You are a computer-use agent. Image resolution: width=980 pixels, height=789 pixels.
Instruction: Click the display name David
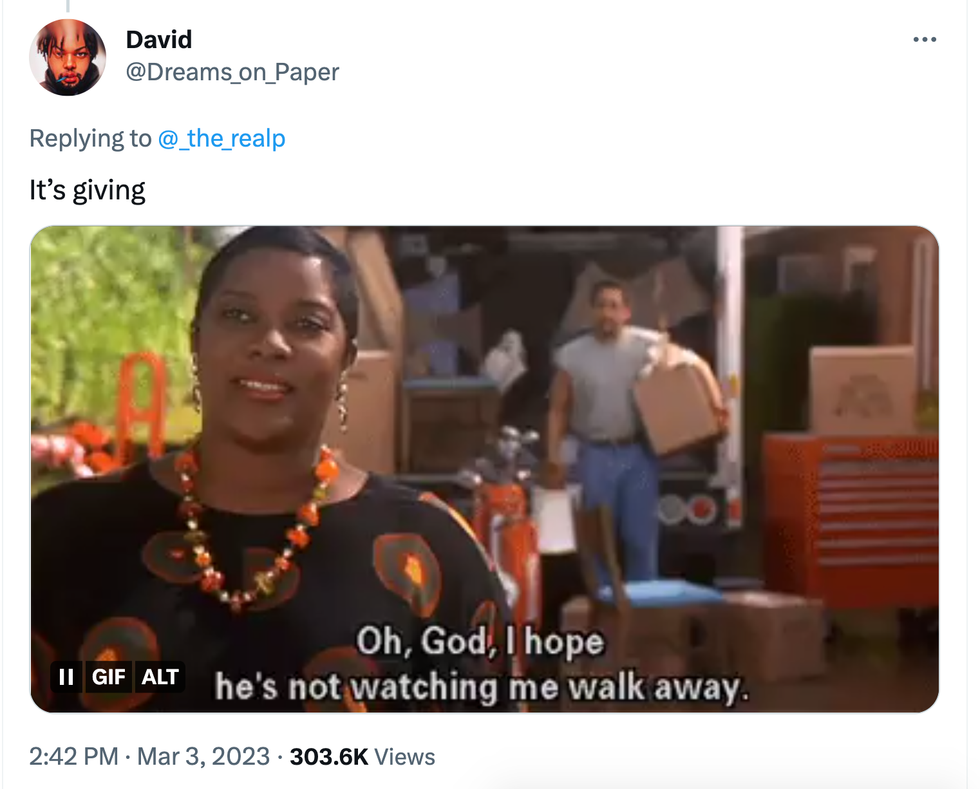[x=159, y=39]
